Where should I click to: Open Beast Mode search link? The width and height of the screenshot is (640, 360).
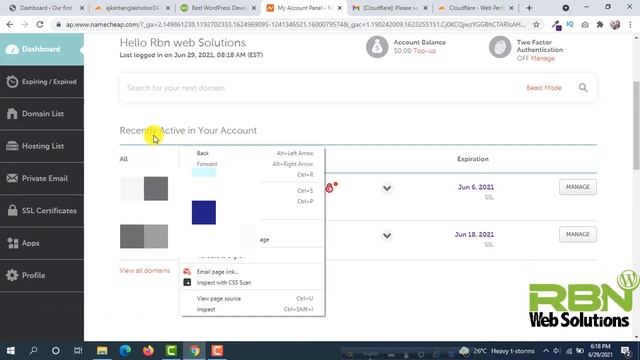tap(544, 88)
